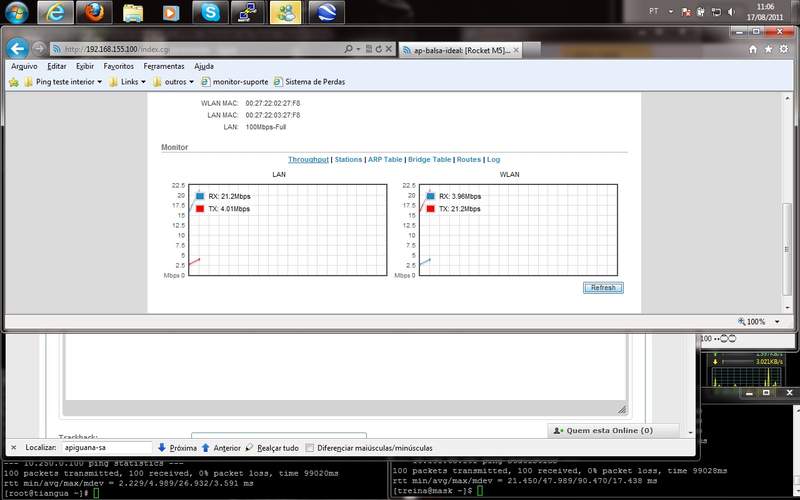Screen dimensions: 800x500
Task: Click the LAN MAC value 00:27:22:03:27:F8
Action: click(273, 115)
